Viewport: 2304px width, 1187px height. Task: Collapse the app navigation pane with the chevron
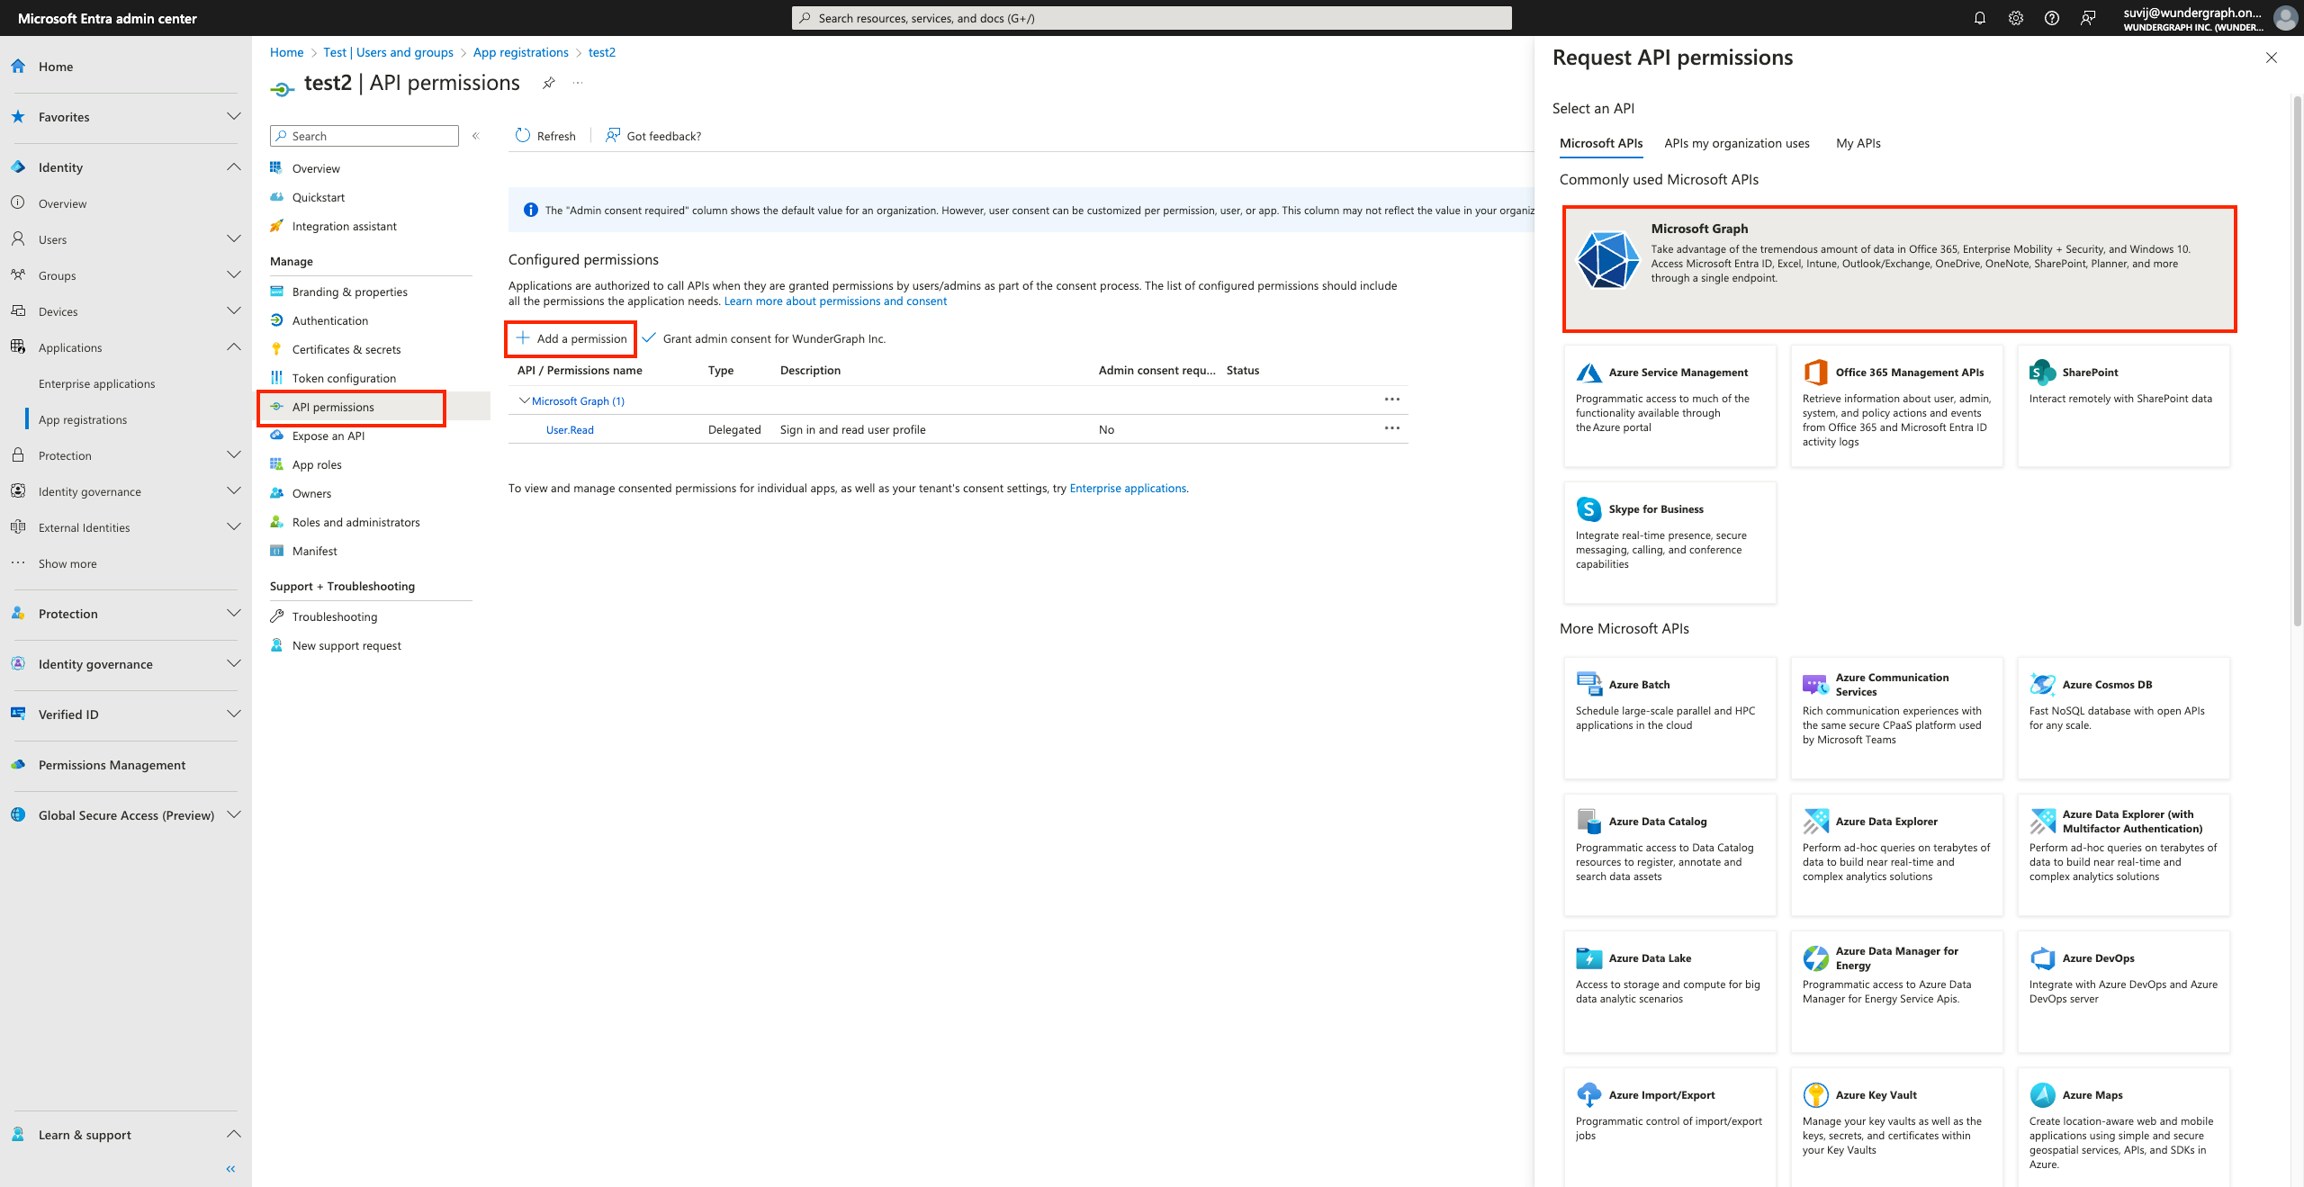point(475,135)
